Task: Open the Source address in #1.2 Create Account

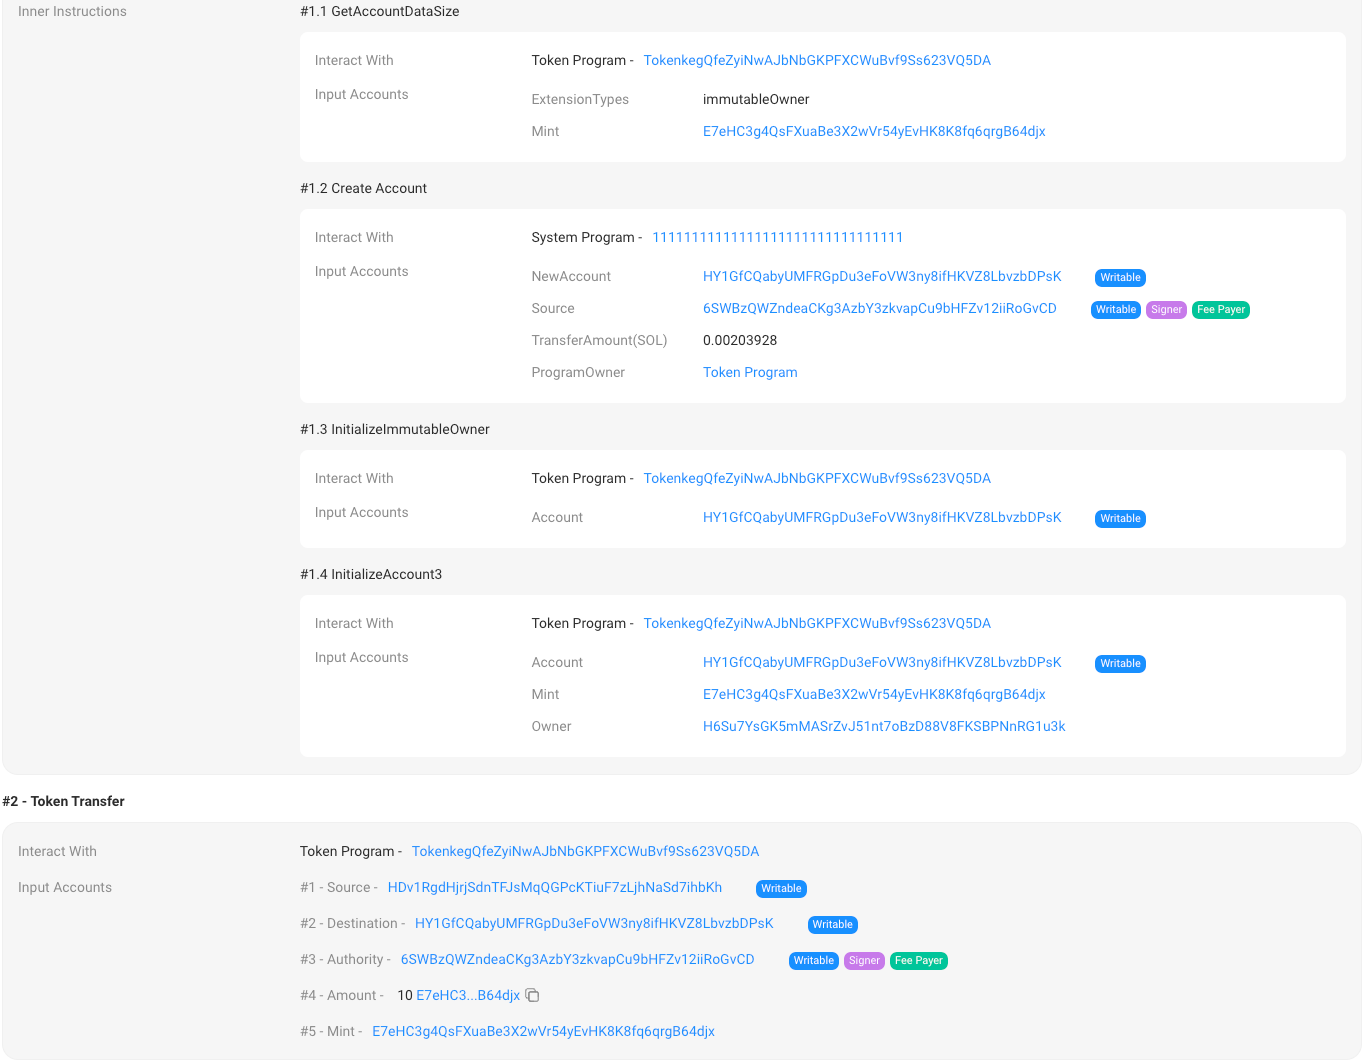Action: click(x=879, y=309)
